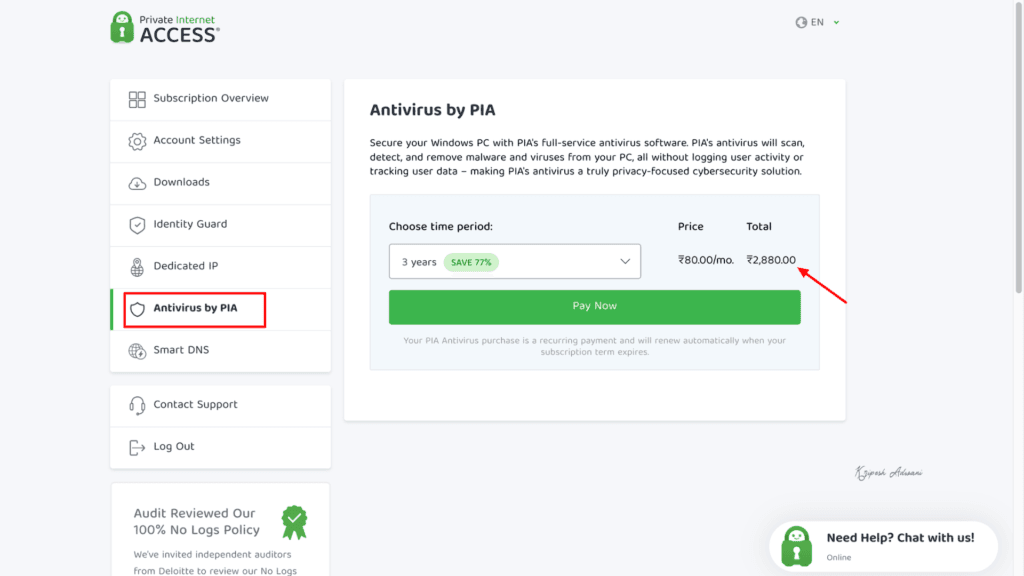Screen dimensions: 1024x576
Task: Click the Price column header
Action: [x=690, y=227]
